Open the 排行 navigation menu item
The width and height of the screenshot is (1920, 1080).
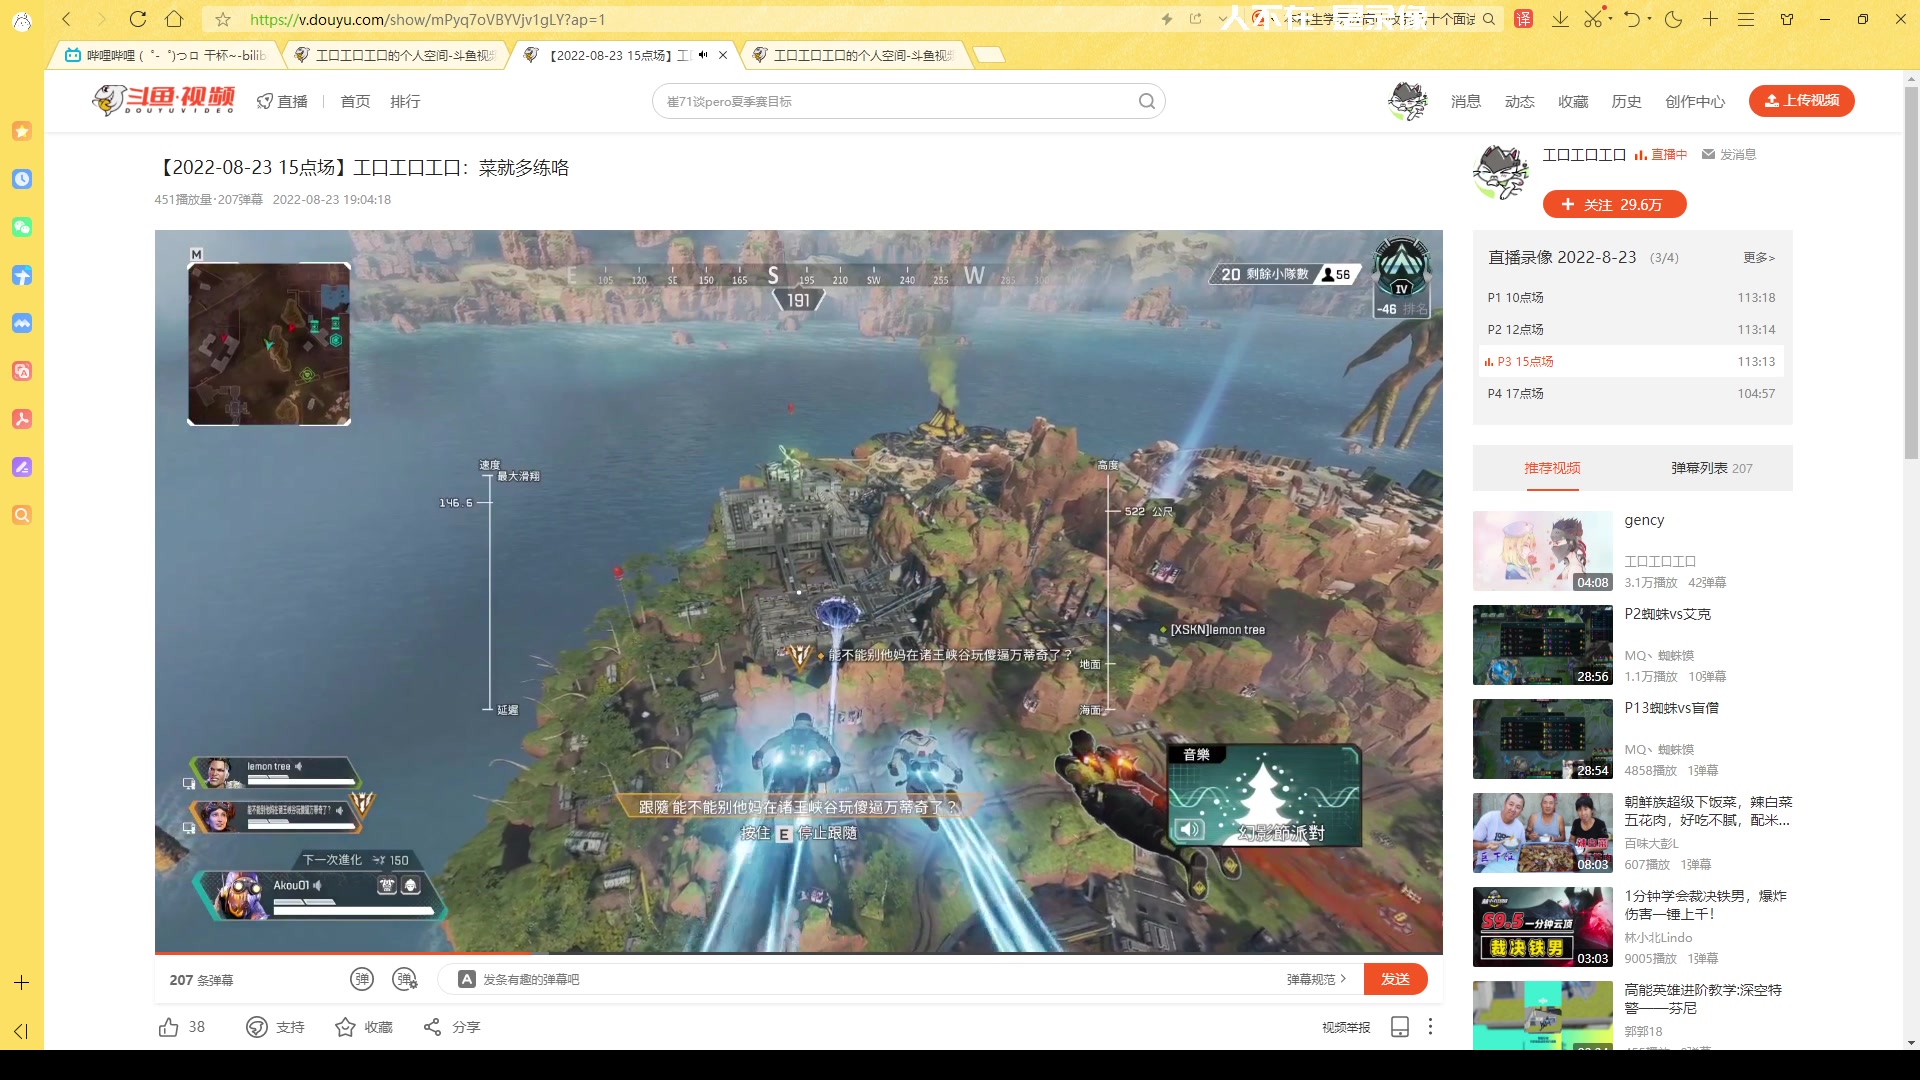[x=405, y=101]
